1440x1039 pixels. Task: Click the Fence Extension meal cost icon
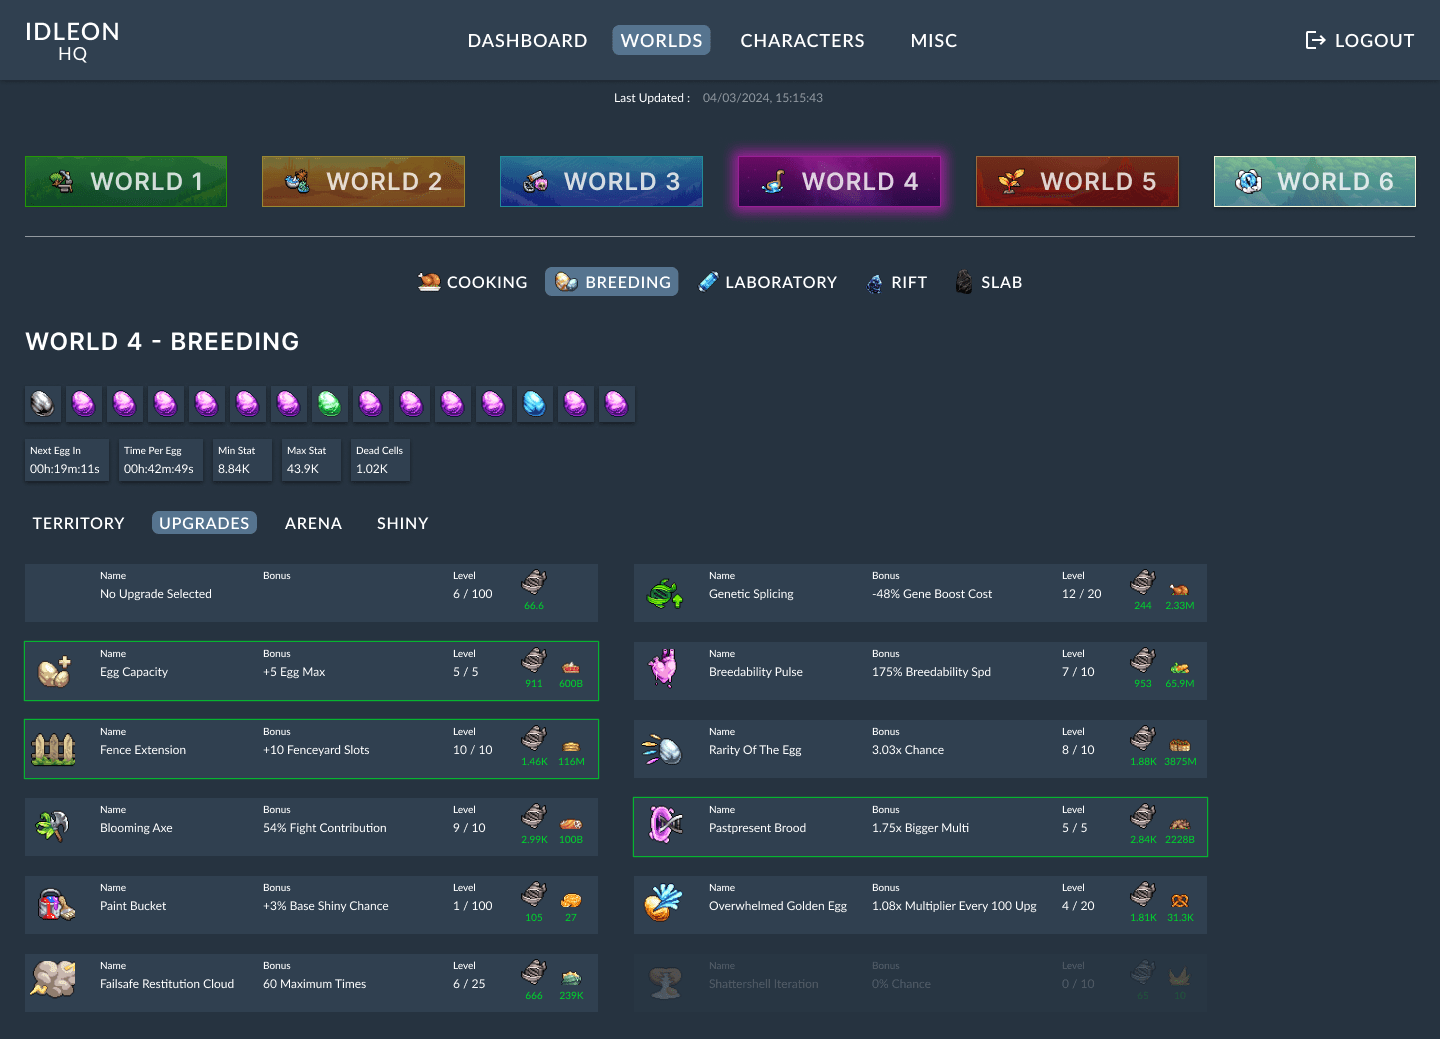pyautogui.click(x=571, y=746)
